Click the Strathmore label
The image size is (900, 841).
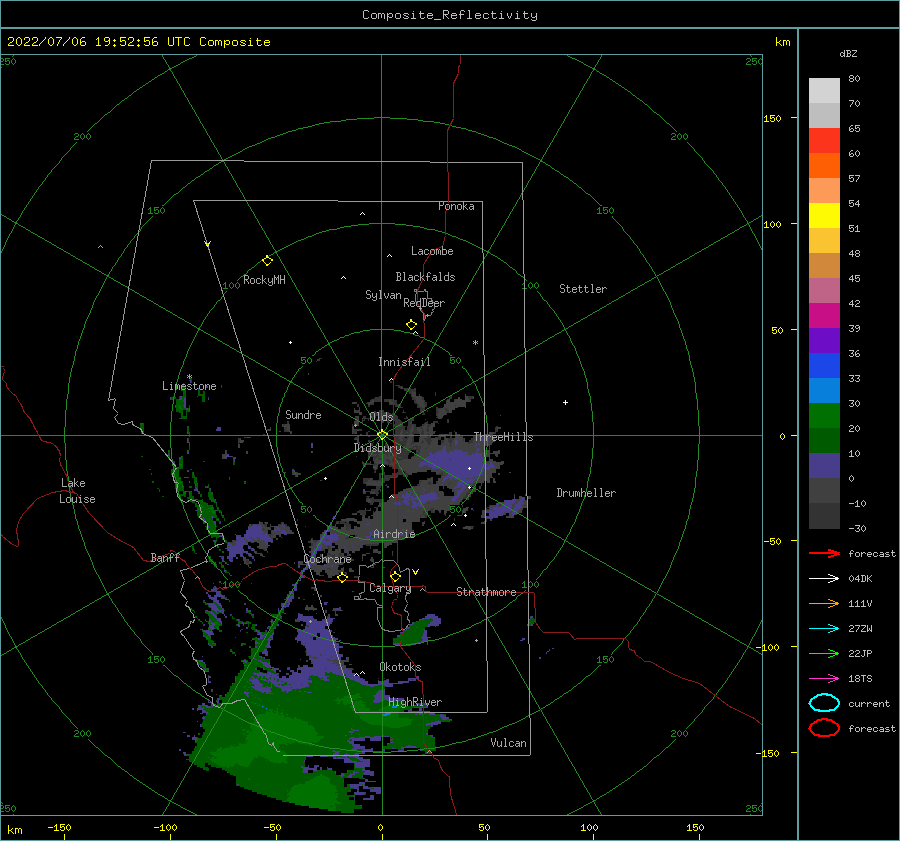486,592
